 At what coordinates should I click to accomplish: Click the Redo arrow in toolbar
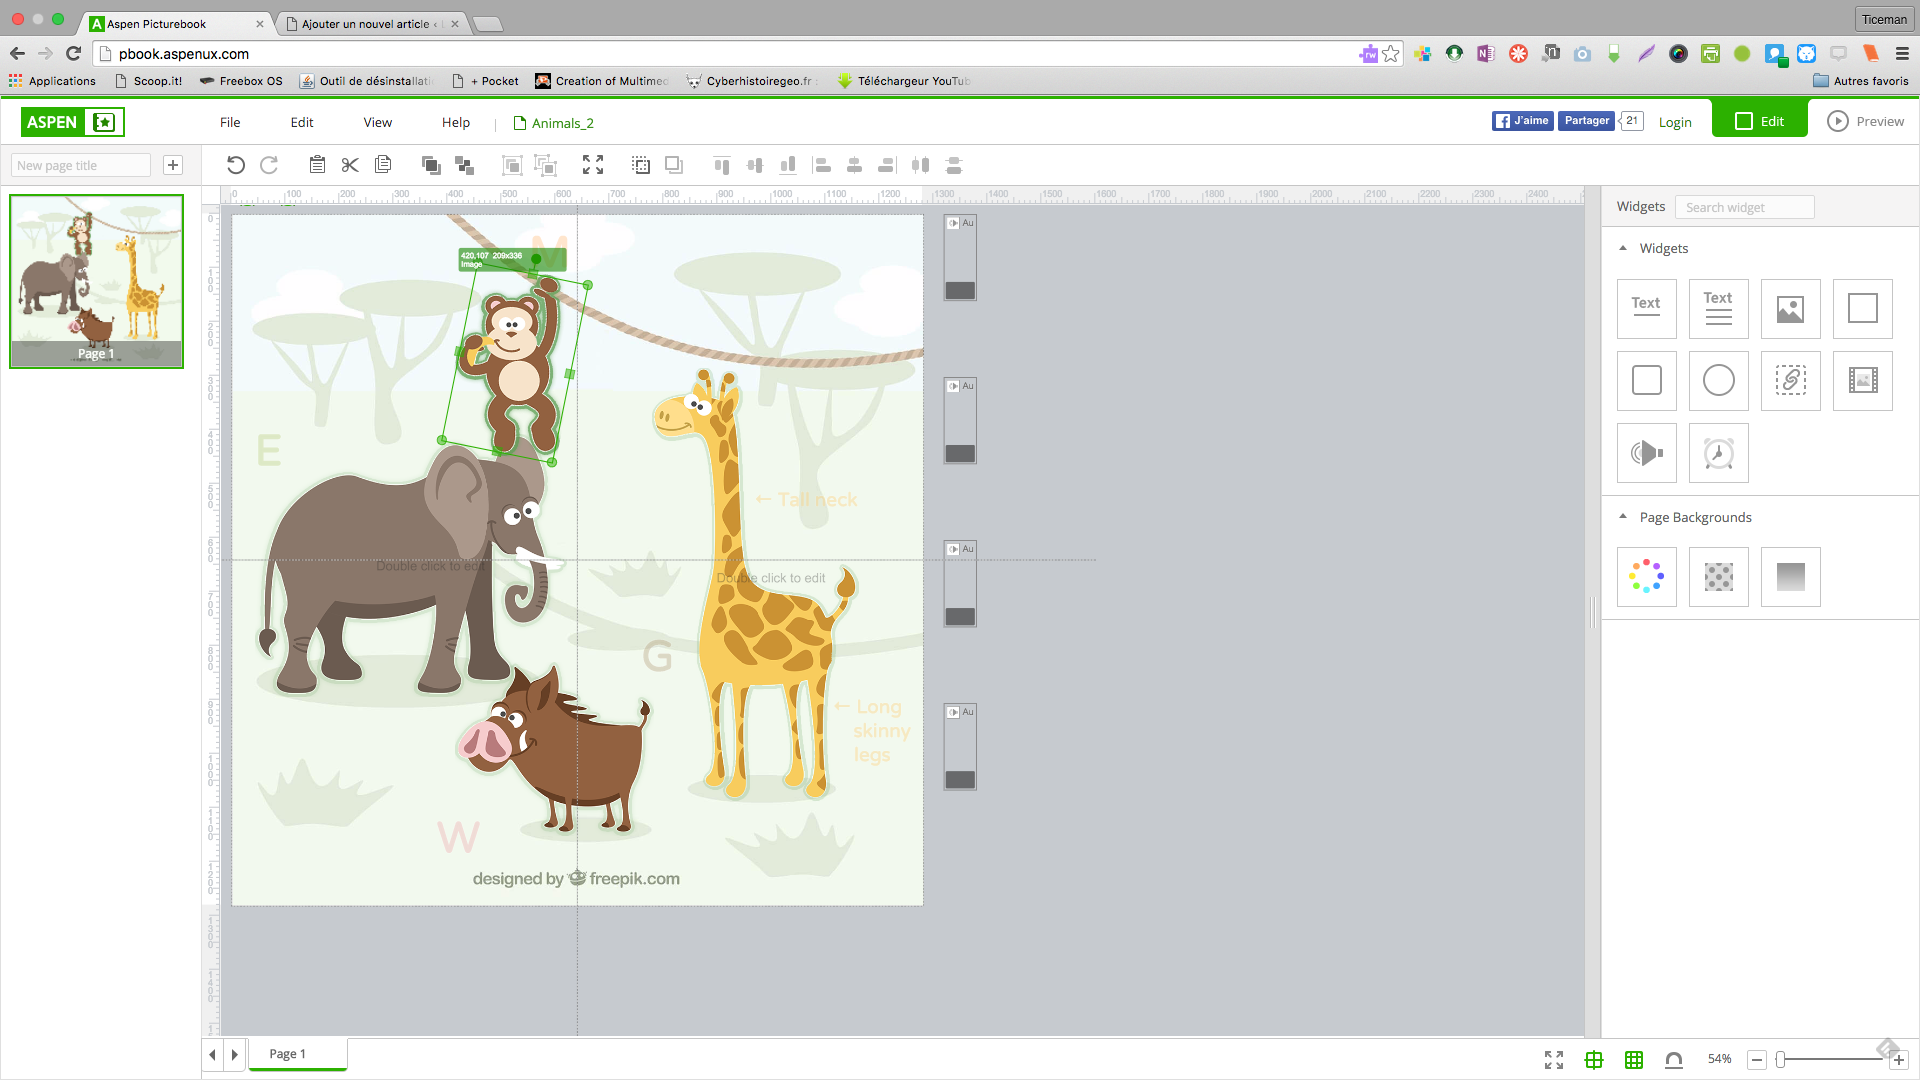pos(269,165)
